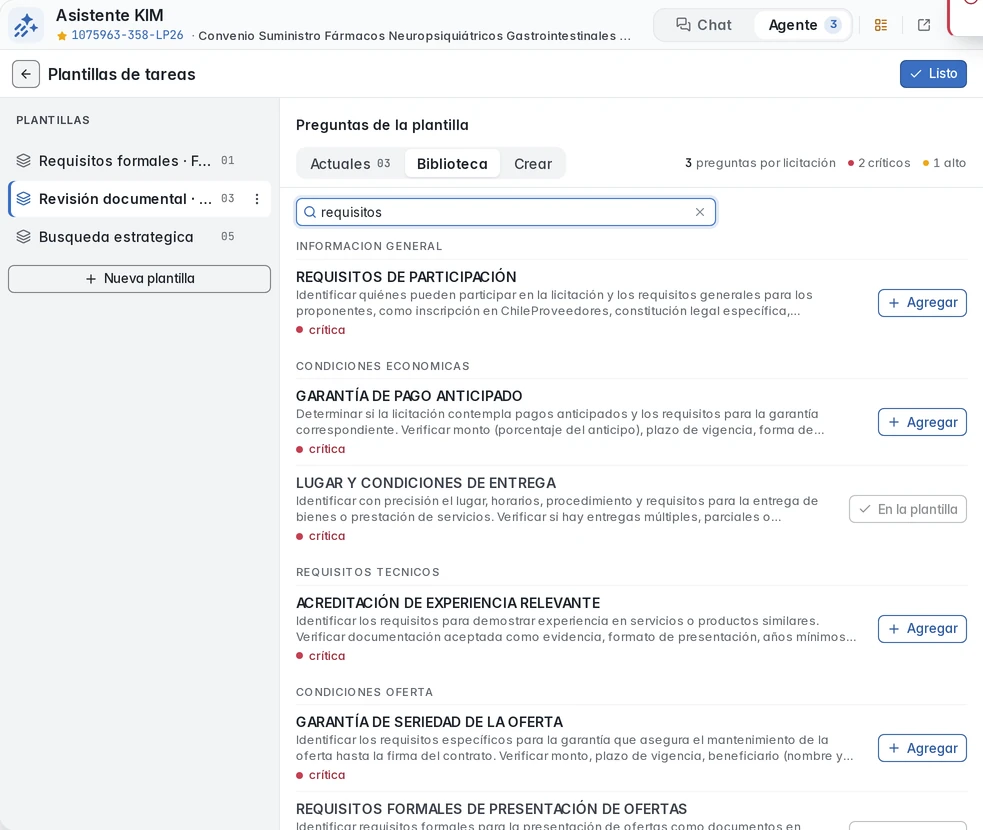Image resolution: width=983 pixels, height=830 pixels.
Task: Focus the requisitos search input field
Action: (x=505, y=212)
